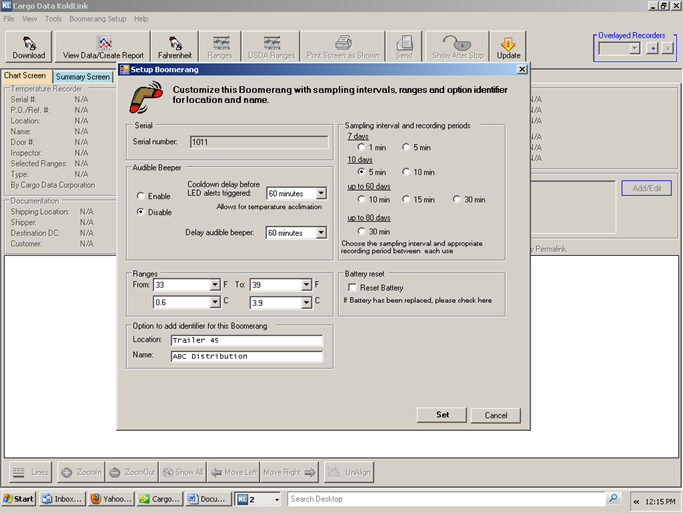Open Overlayed Recorders dropdown
The width and height of the screenshot is (683, 513).
pyautogui.click(x=634, y=48)
